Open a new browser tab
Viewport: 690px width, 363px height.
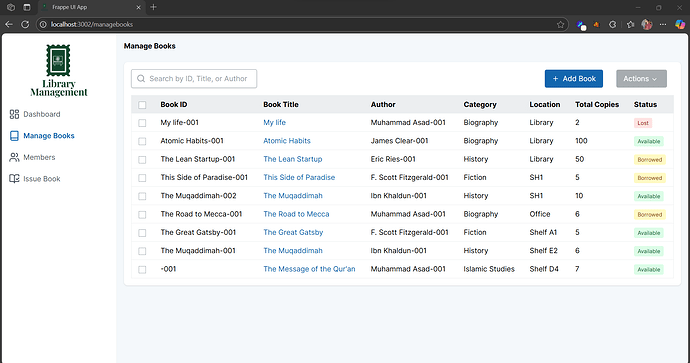click(153, 7)
